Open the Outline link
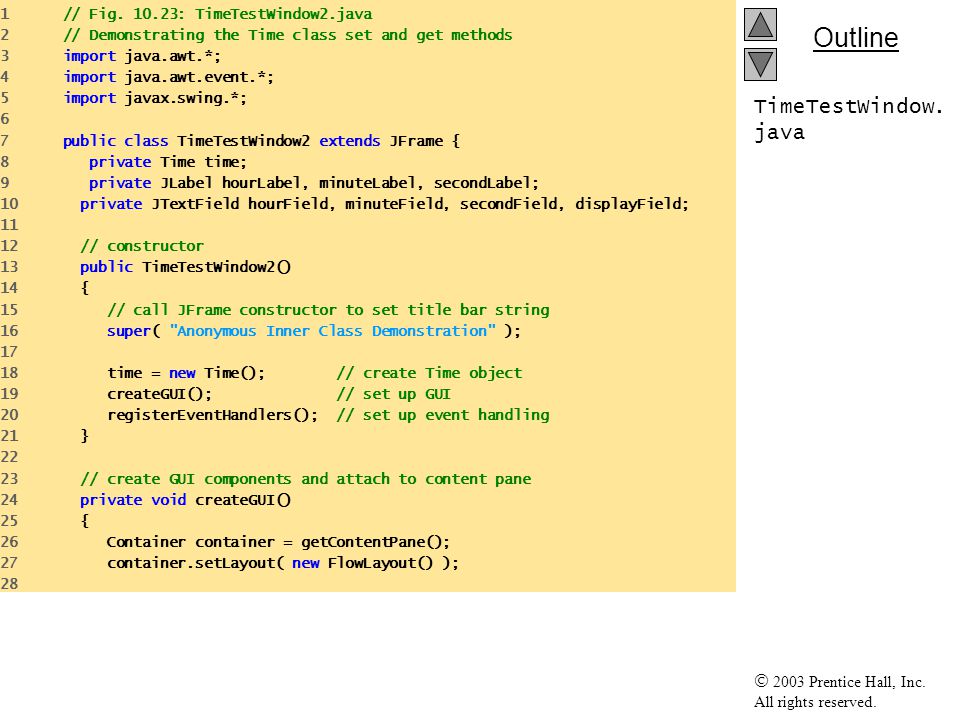Viewport: 960px width, 720px height. point(855,38)
